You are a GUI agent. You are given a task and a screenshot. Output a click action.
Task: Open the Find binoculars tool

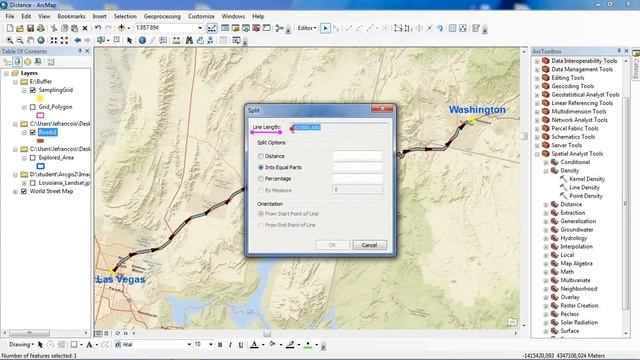coord(189,40)
